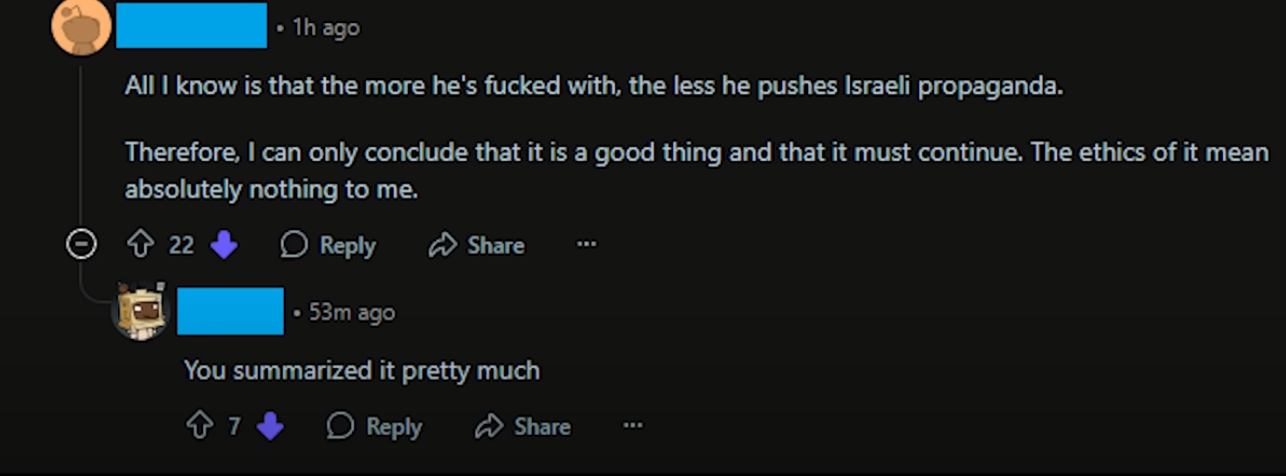
Task: Click the share arrow icon on the reply
Action: [489, 427]
